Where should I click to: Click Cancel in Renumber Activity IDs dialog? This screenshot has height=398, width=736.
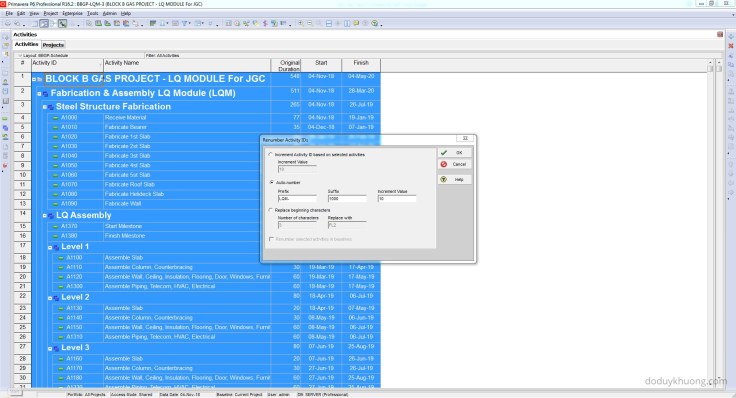pos(455,164)
